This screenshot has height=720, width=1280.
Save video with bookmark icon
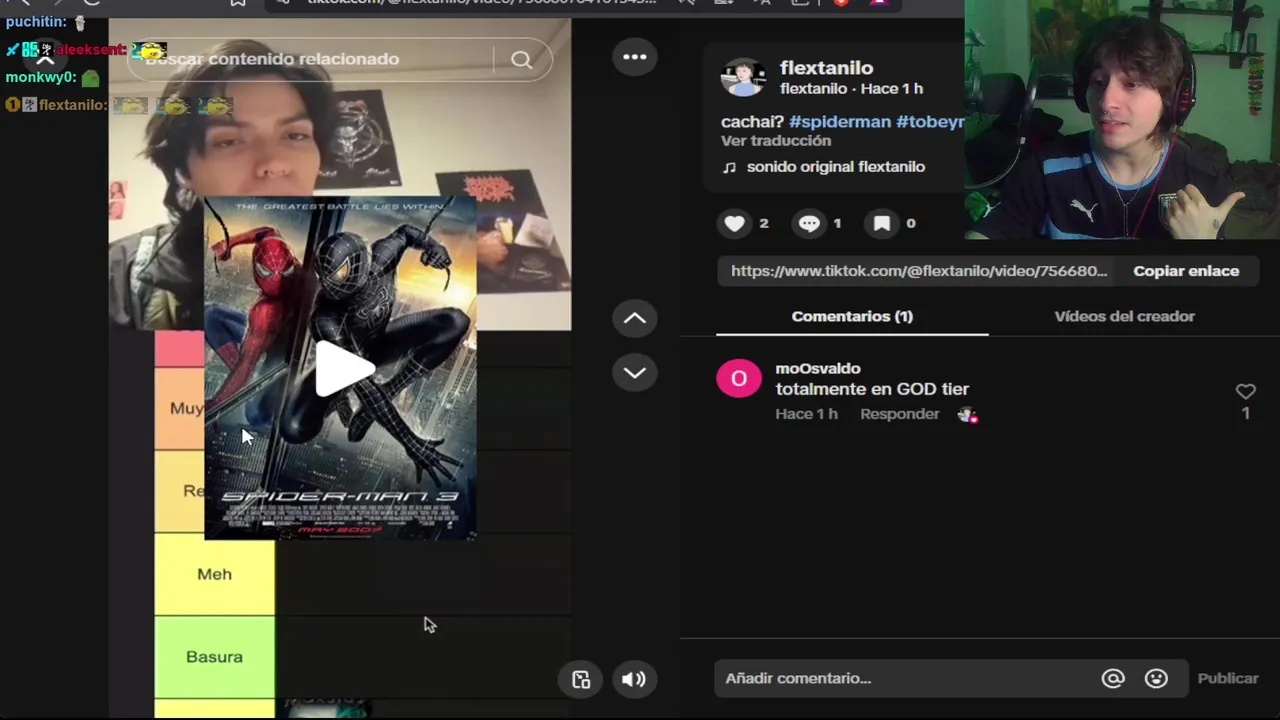tap(882, 223)
